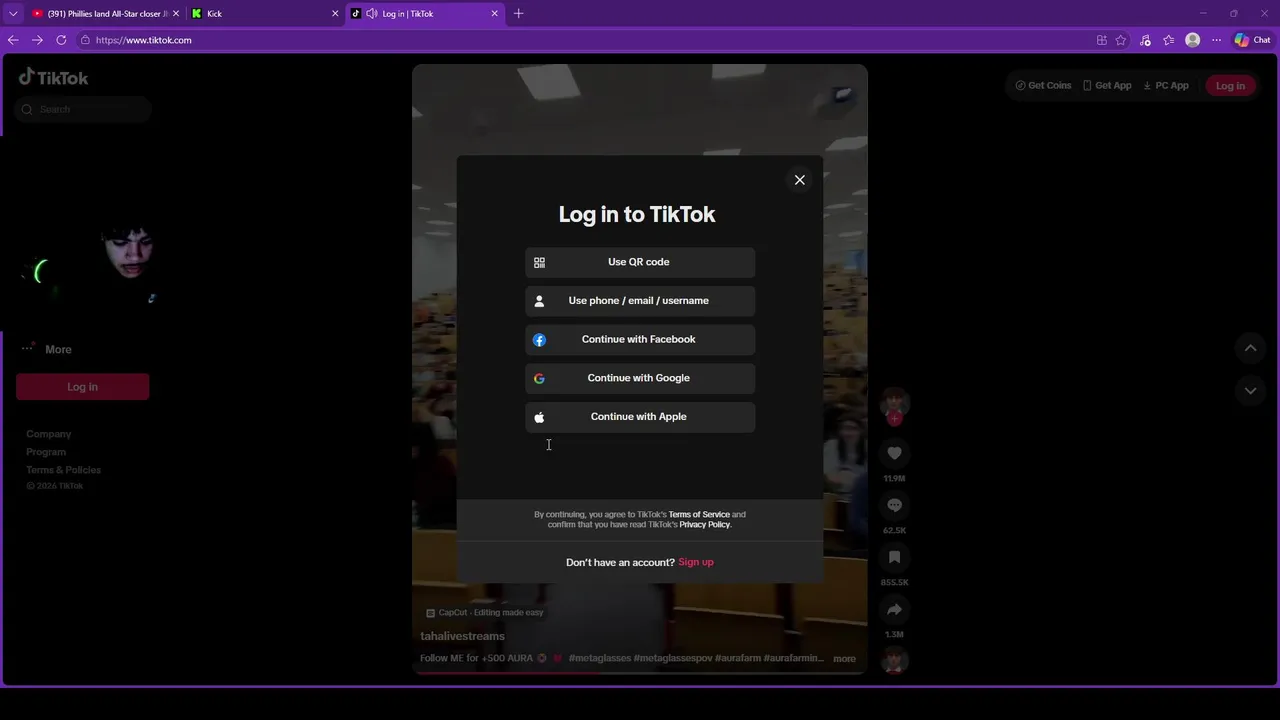The height and width of the screenshot is (720, 1280).
Task: Click the #metaglasses hashtag
Action: [600, 658]
